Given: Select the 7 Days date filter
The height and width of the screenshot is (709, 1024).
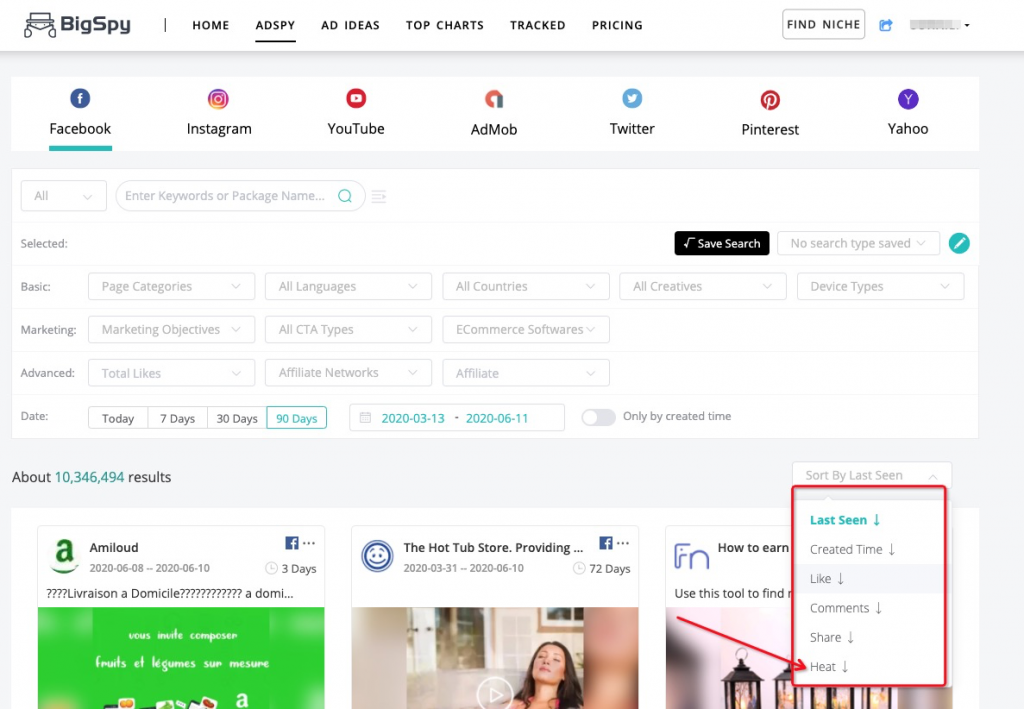Looking at the screenshot, I should pyautogui.click(x=178, y=418).
